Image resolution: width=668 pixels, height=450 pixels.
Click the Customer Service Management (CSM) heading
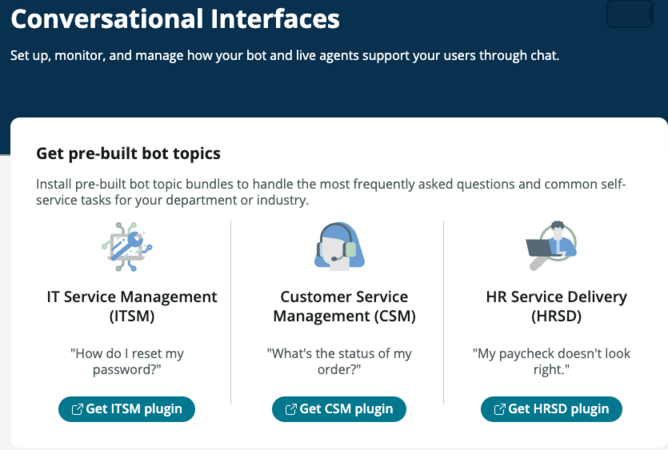coord(344,306)
